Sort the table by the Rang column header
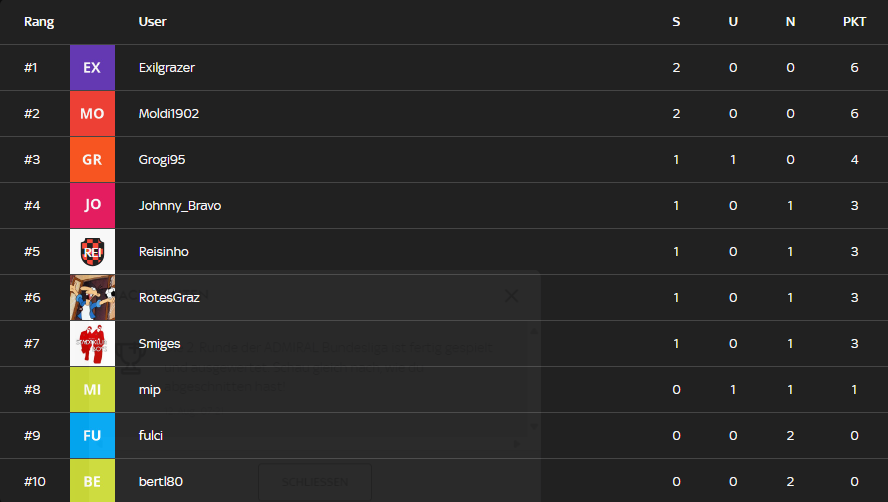Image resolution: width=888 pixels, height=502 pixels. (39, 22)
